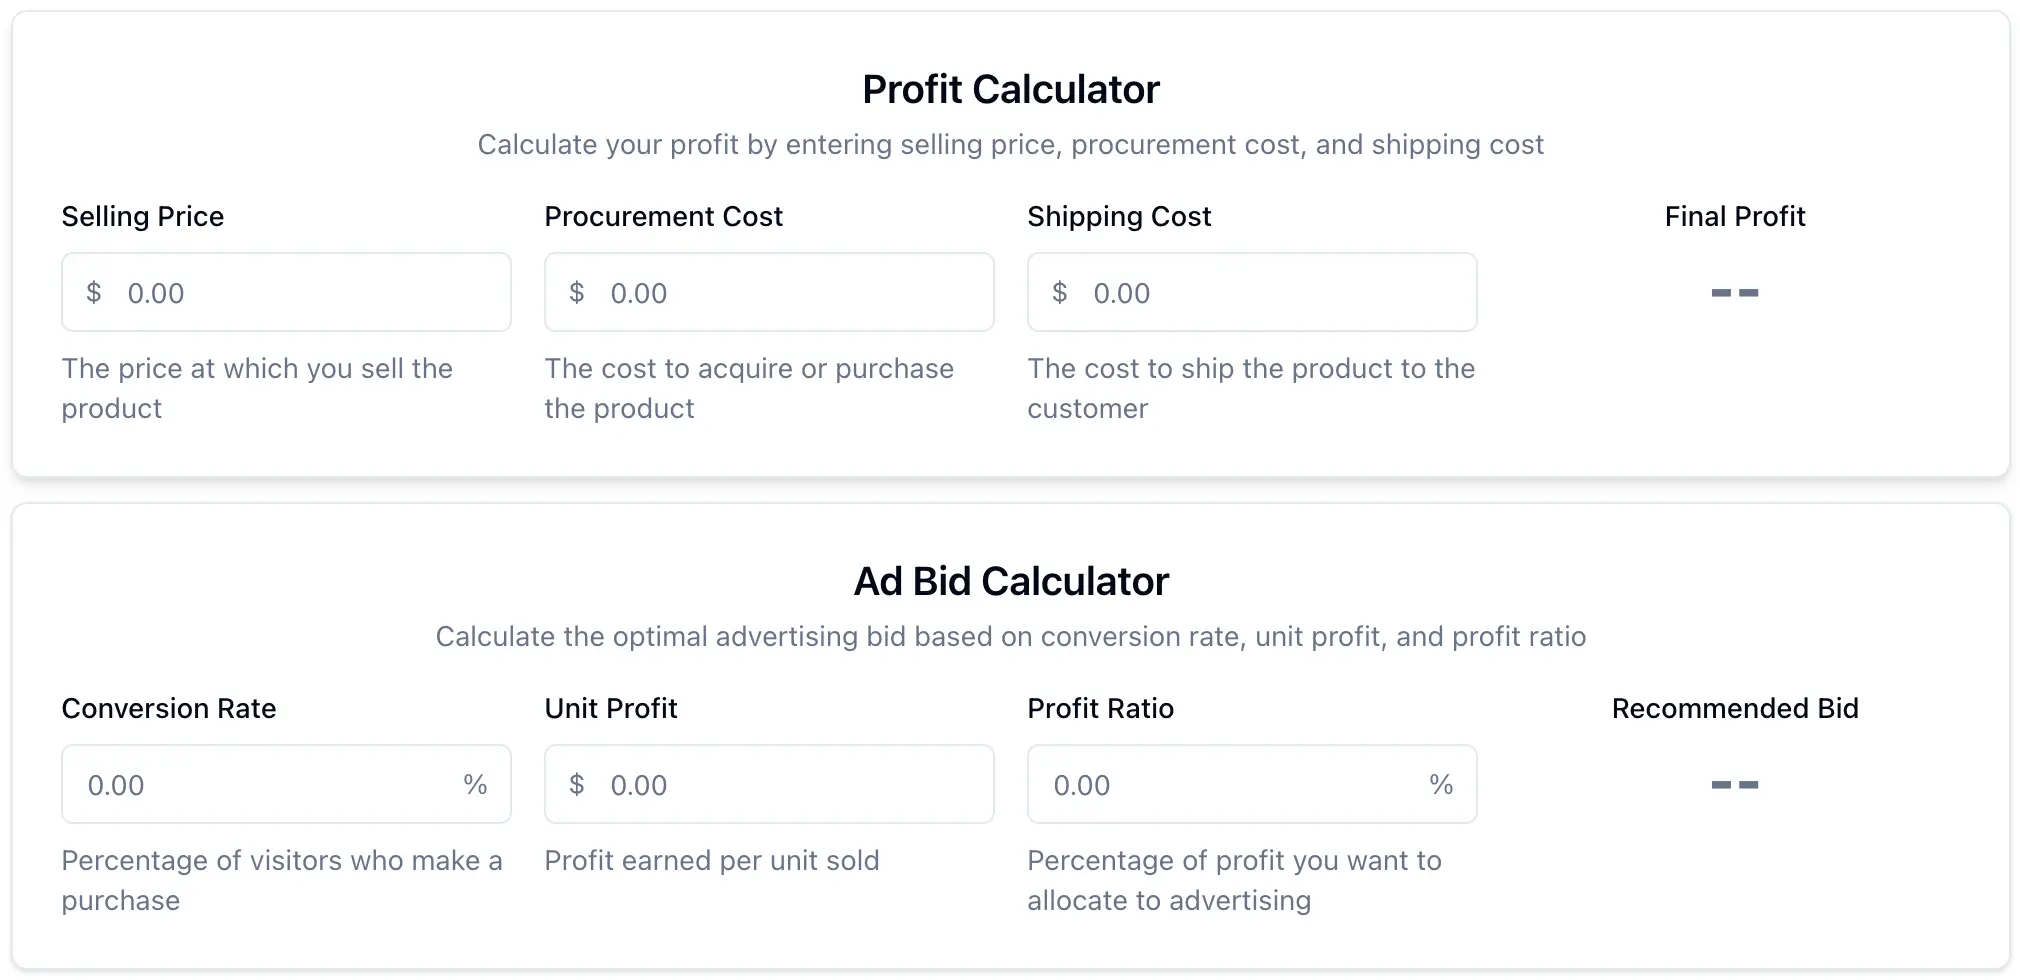Click the Selling Price label
Image resolution: width=2020 pixels, height=980 pixels.
click(x=142, y=216)
